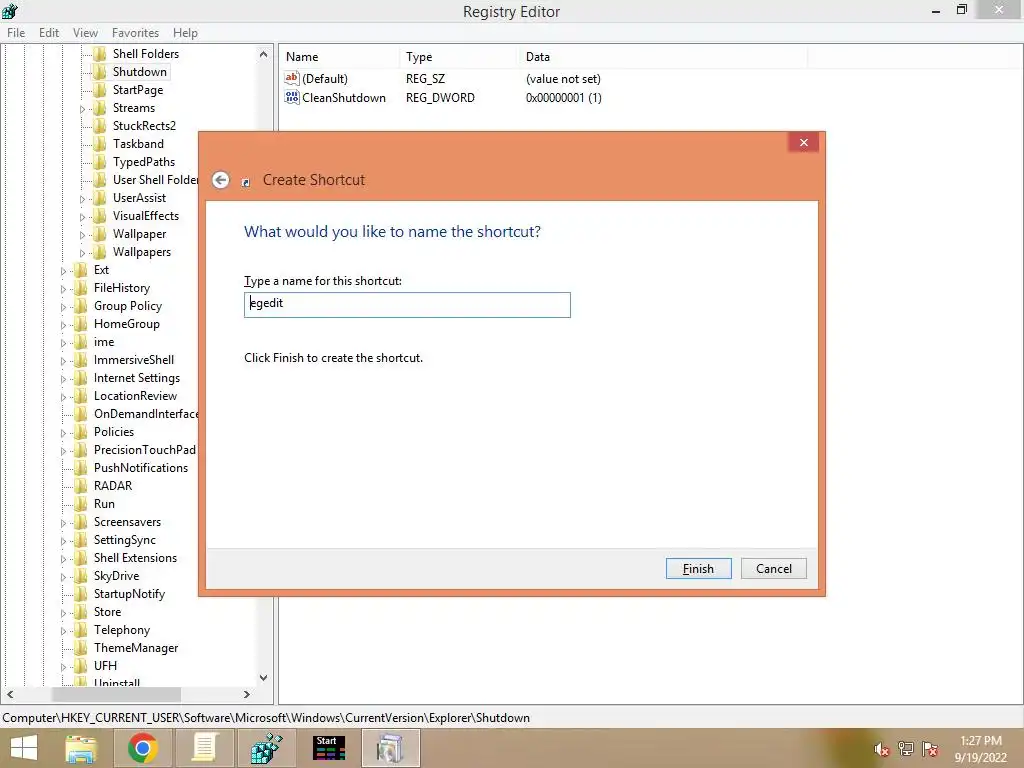The image size is (1024, 768).
Task: Select the StuckRects2 folder icon
Action: click(99, 125)
